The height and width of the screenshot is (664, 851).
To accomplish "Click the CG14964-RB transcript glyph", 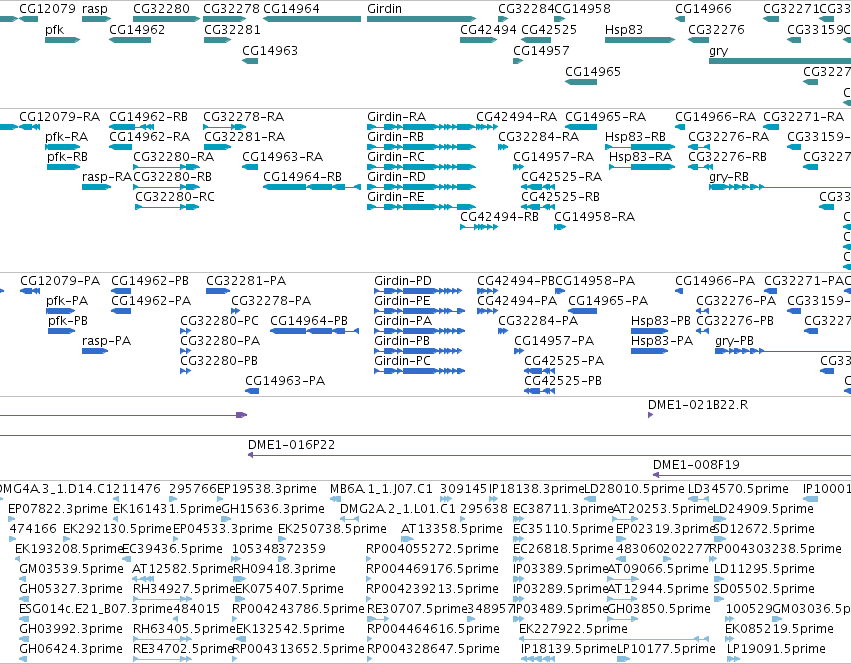I will point(312,187).
